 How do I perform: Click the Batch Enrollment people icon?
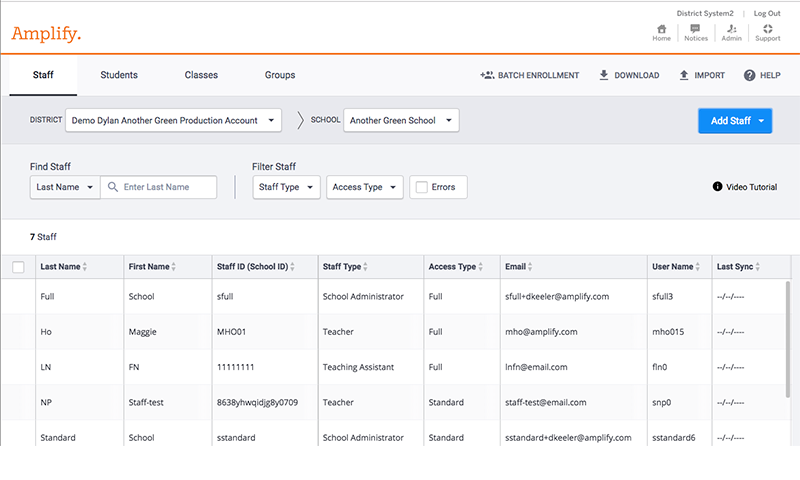[487, 75]
